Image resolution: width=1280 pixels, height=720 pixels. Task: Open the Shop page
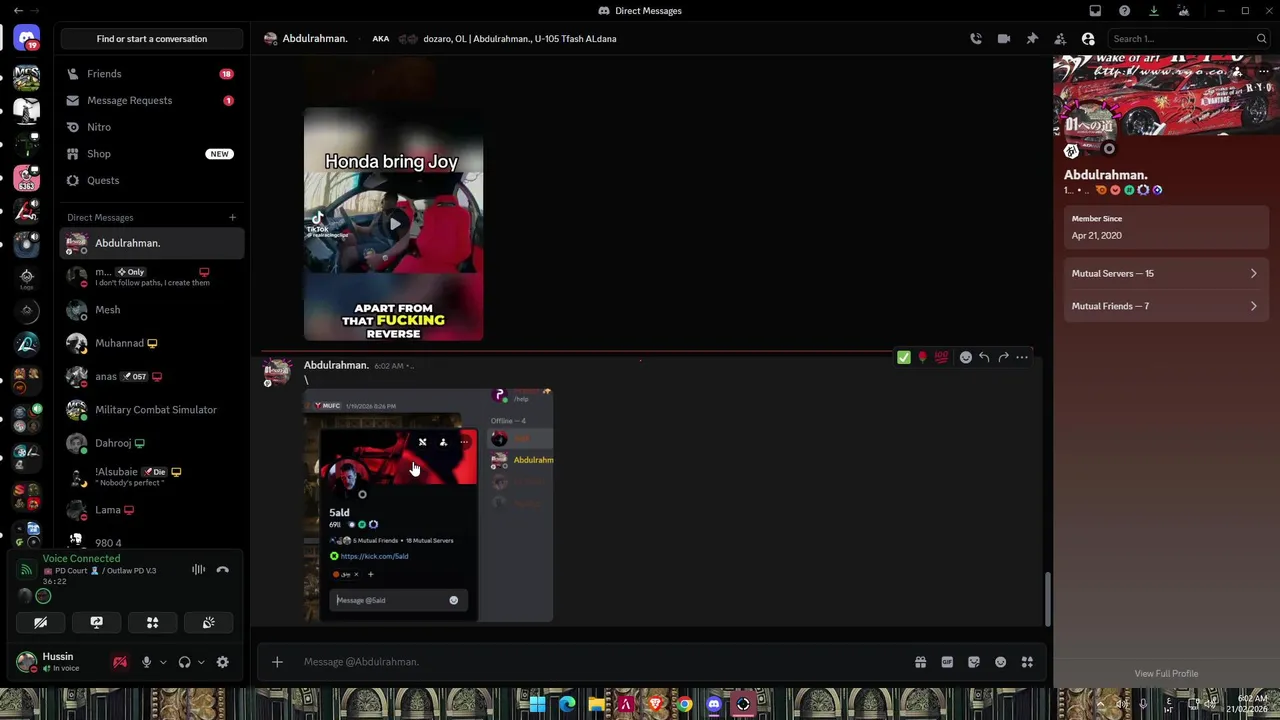tap(152, 154)
